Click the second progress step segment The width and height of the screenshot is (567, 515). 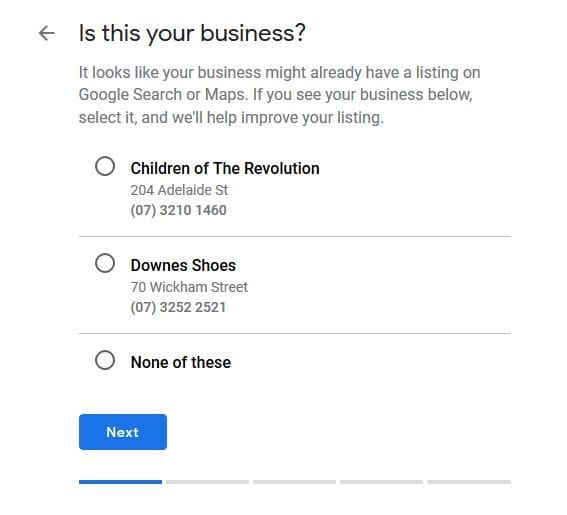(208, 482)
